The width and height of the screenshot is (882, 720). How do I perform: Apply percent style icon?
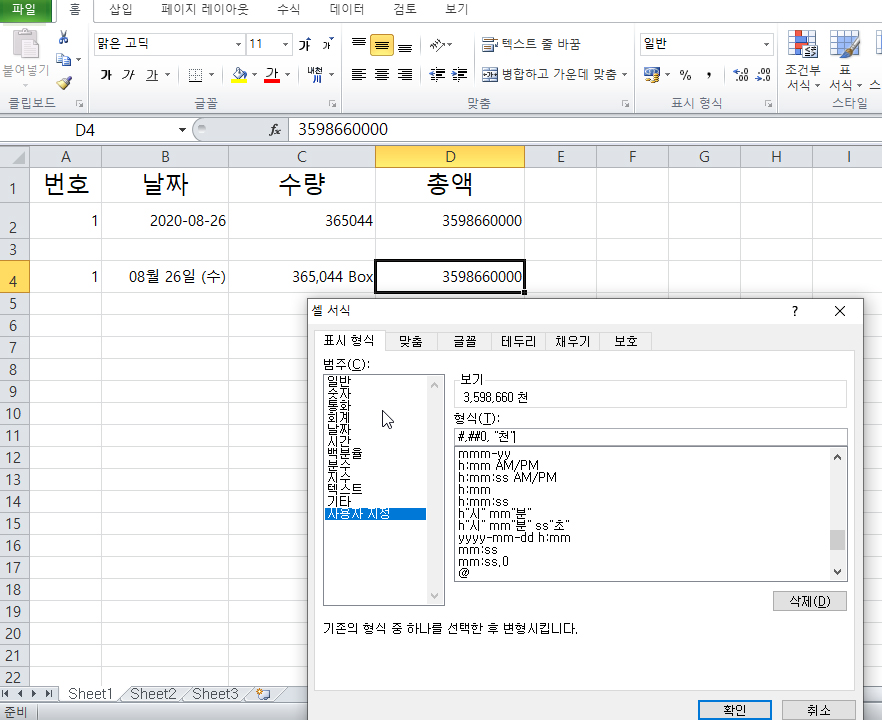(x=685, y=74)
